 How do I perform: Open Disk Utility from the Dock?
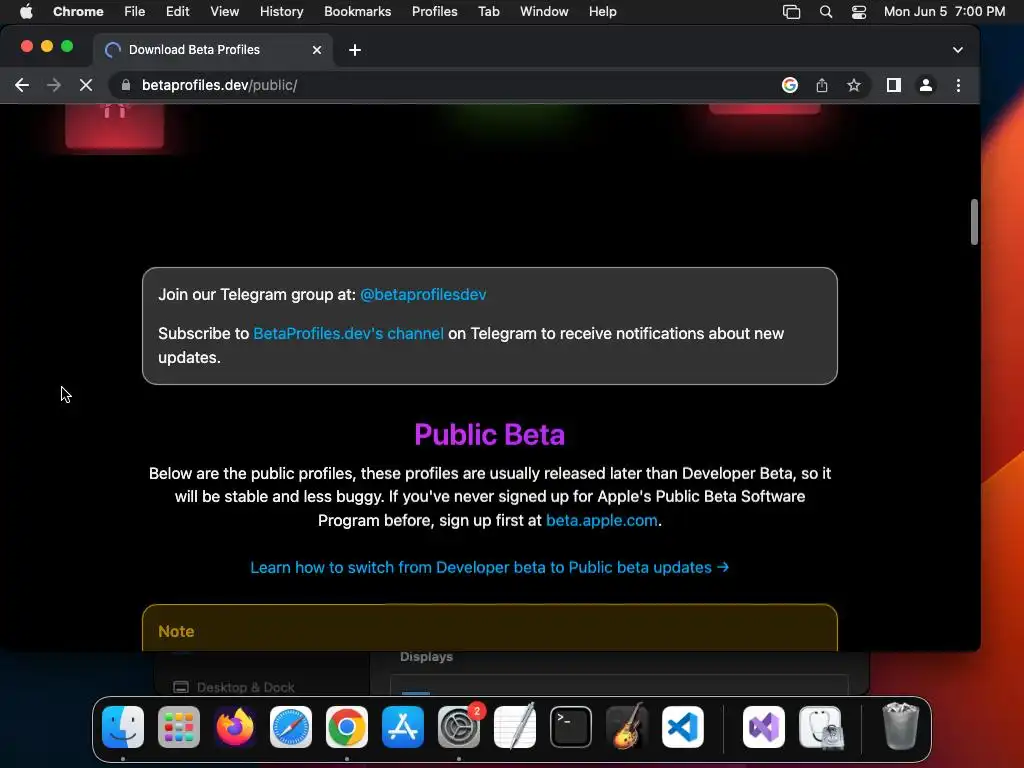coord(821,727)
